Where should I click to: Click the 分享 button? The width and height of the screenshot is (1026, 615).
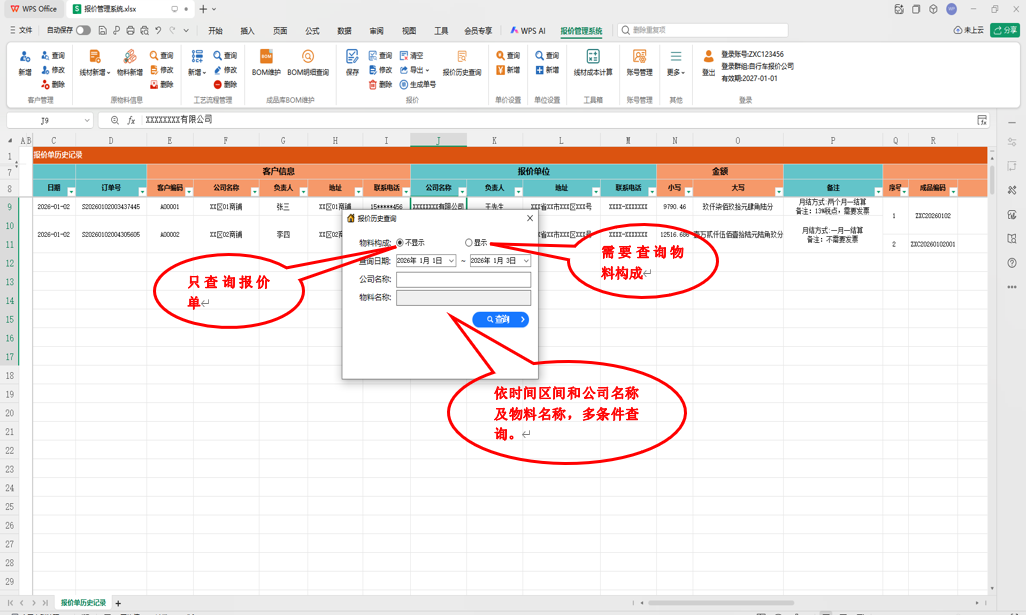[1005, 30]
